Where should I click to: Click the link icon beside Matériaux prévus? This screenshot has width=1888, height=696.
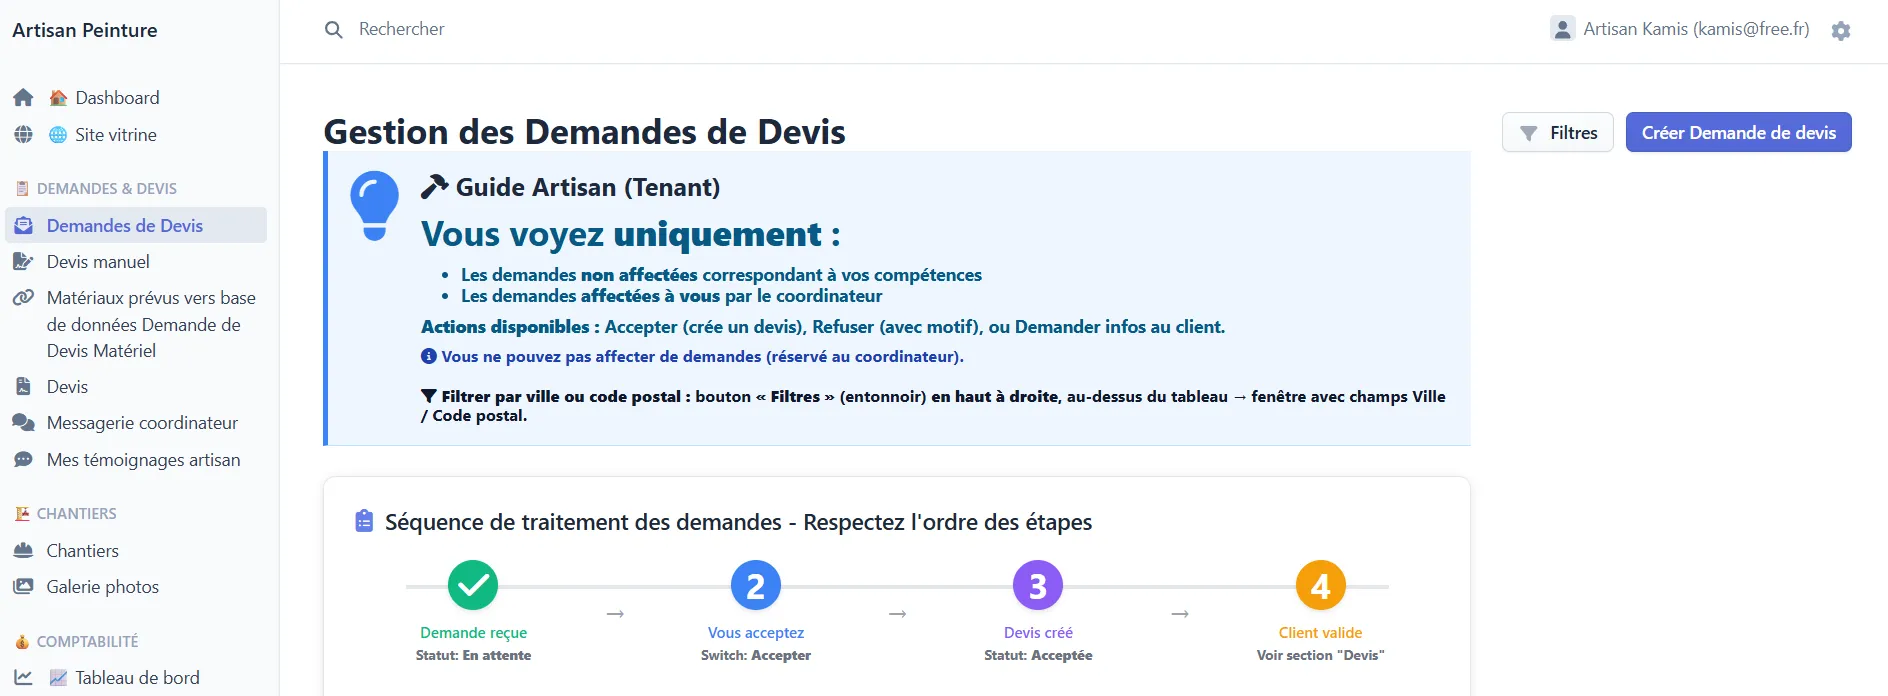23,298
